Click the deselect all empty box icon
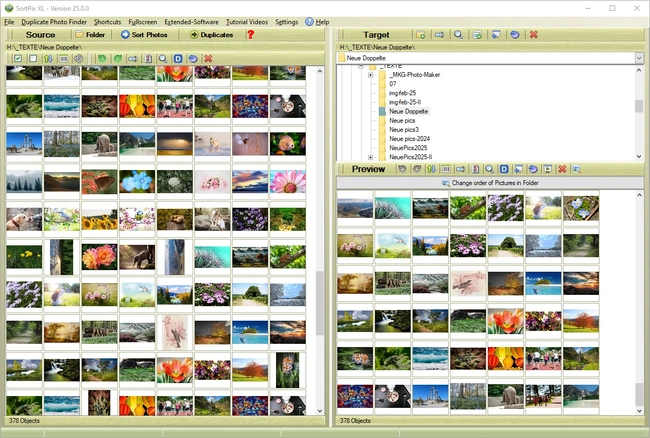The height and width of the screenshot is (438, 650). pyautogui.click(x=33, y=59)
